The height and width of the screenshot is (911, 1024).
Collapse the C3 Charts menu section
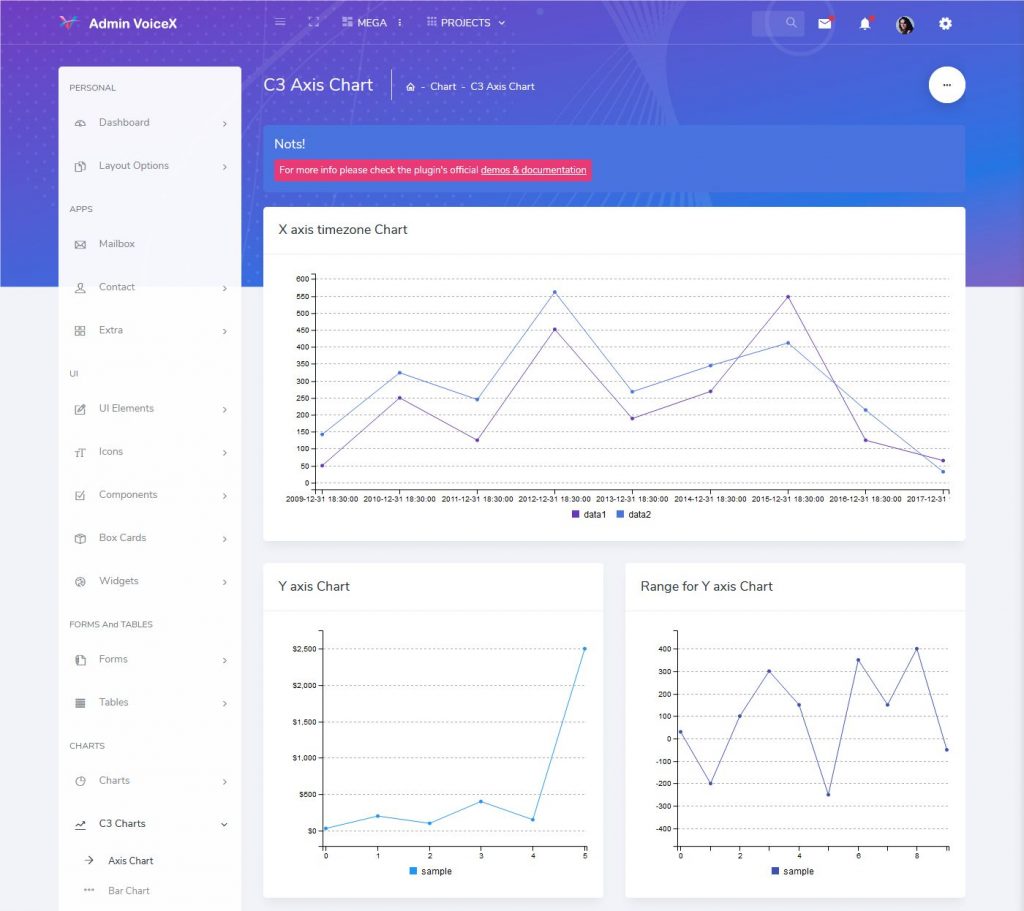point(121,823)
